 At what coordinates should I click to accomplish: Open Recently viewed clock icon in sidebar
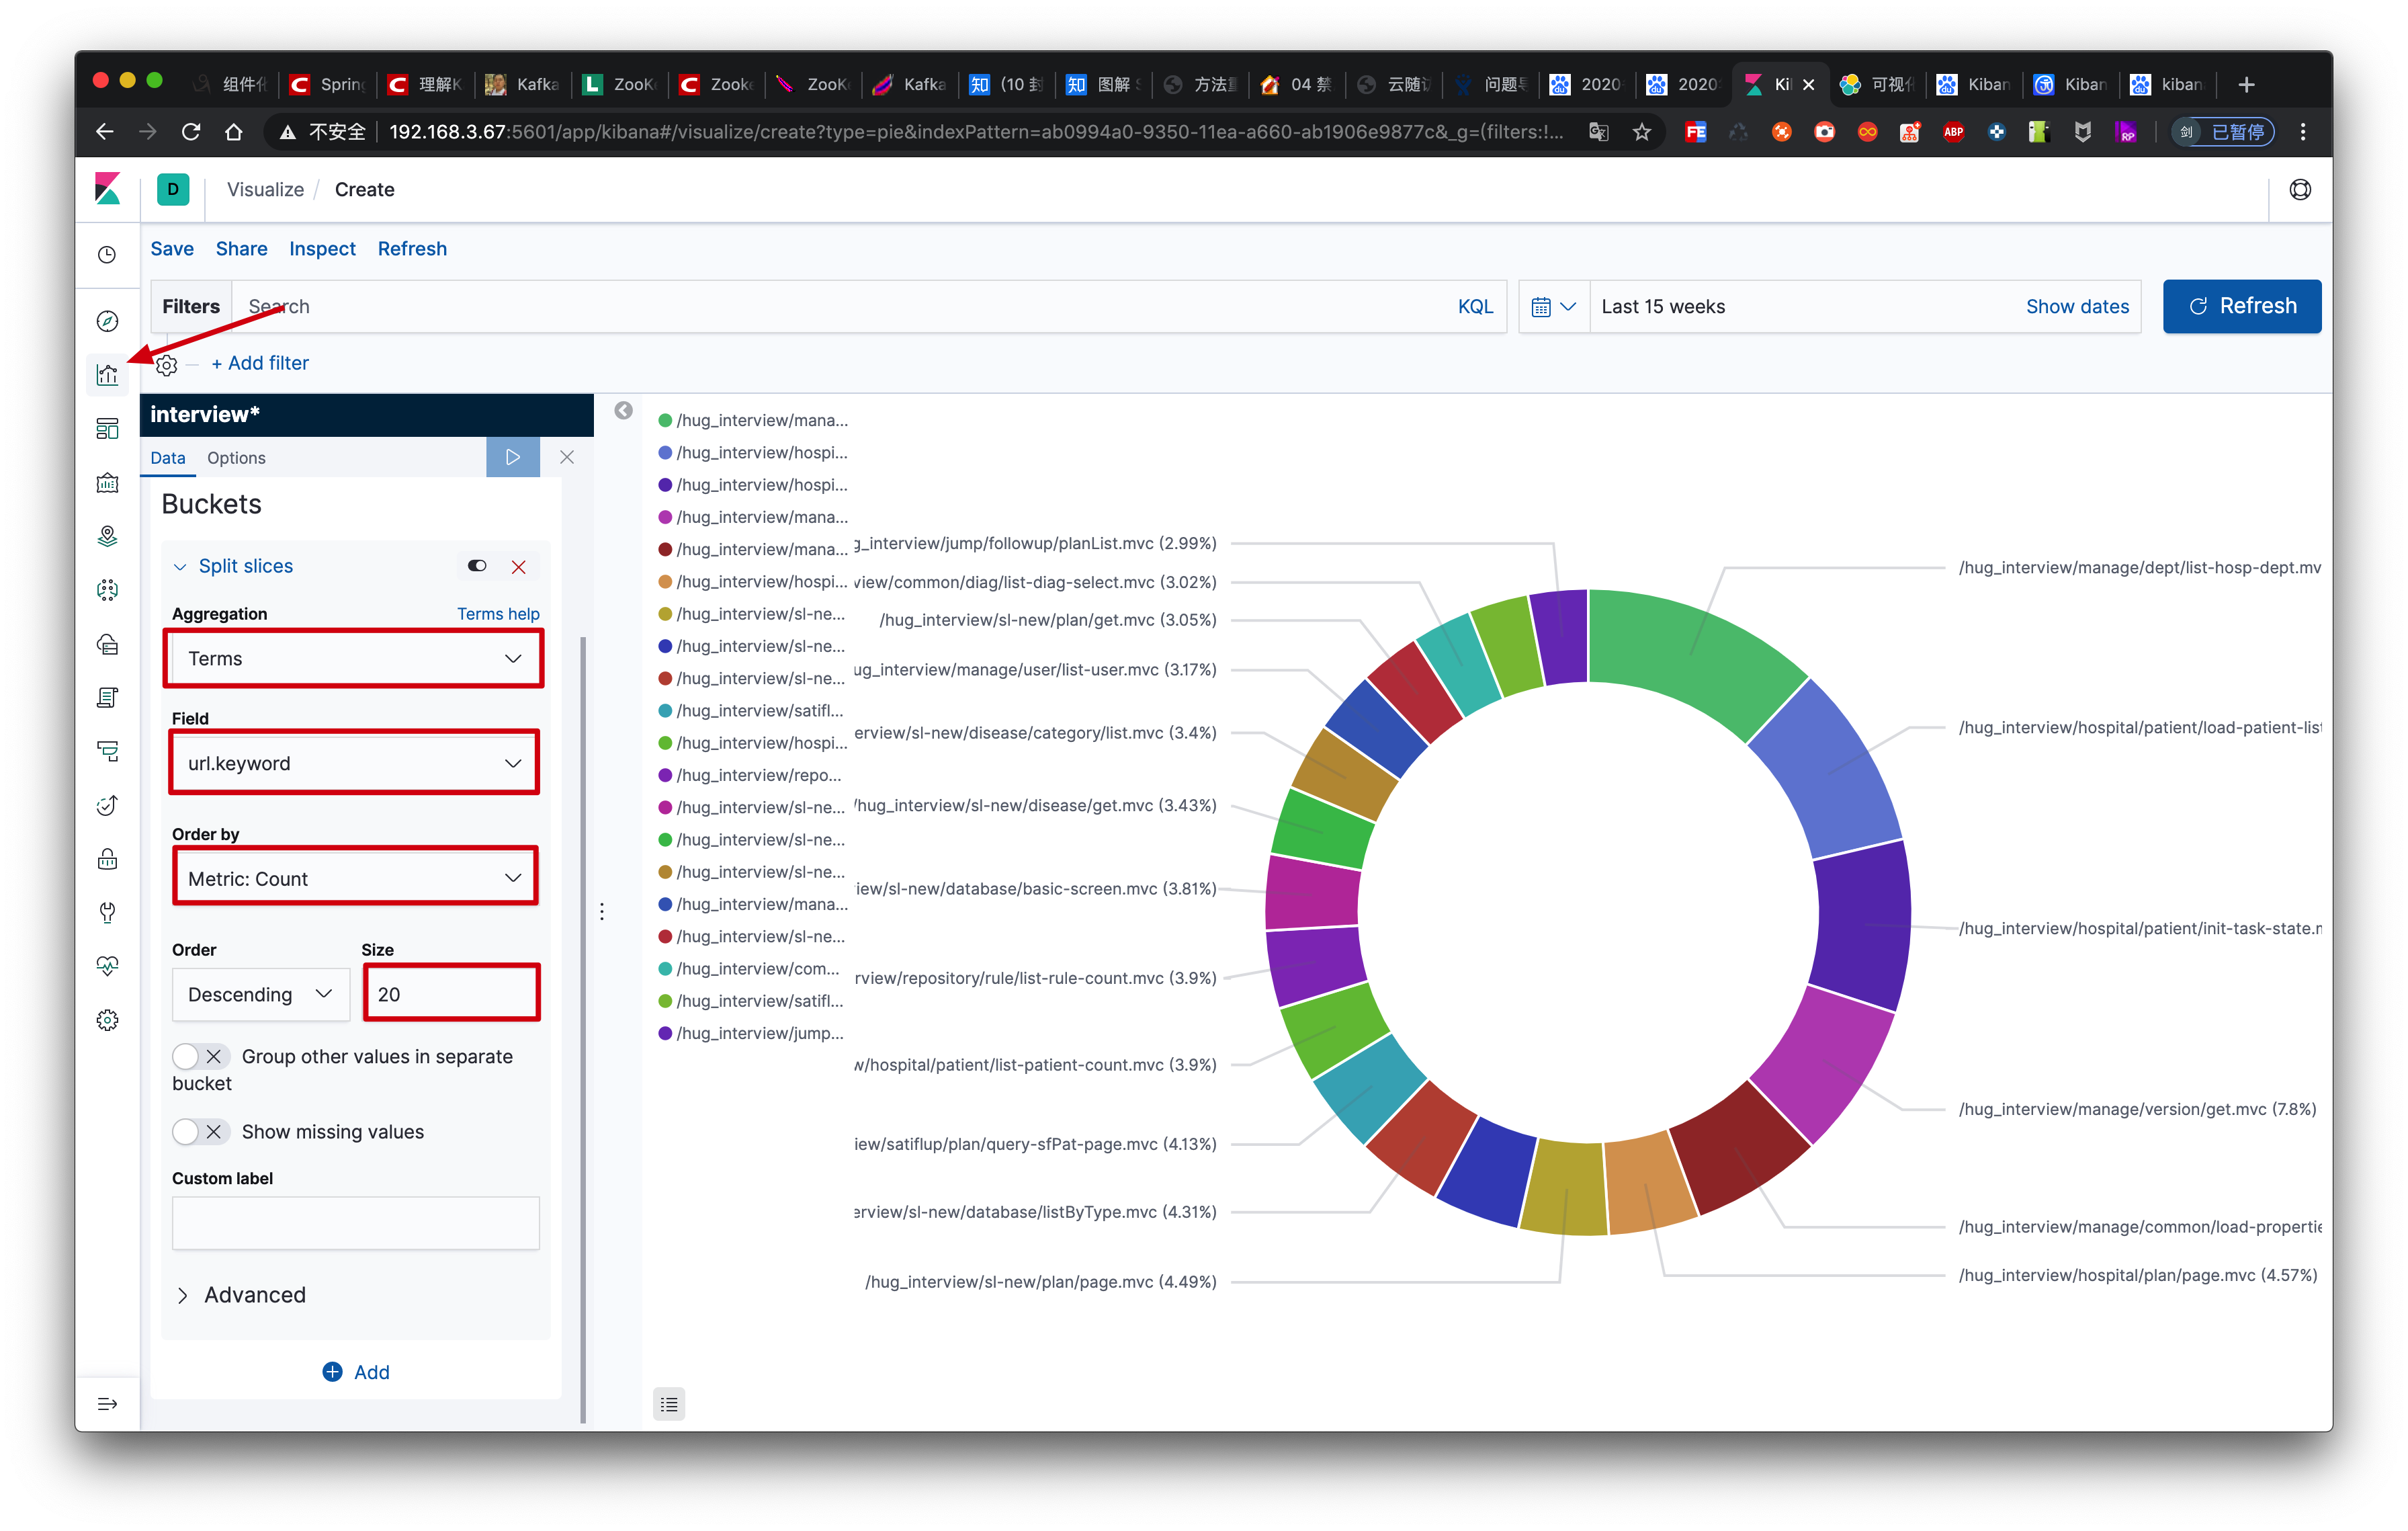(107, 255)
